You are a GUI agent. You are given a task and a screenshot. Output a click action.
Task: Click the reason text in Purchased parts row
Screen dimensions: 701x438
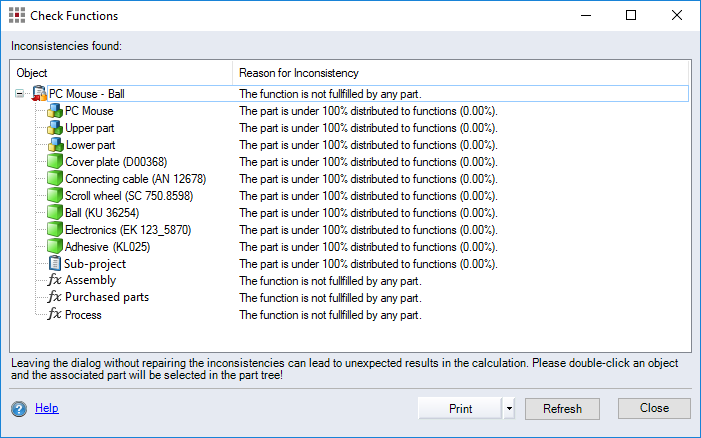click(330, 298)
